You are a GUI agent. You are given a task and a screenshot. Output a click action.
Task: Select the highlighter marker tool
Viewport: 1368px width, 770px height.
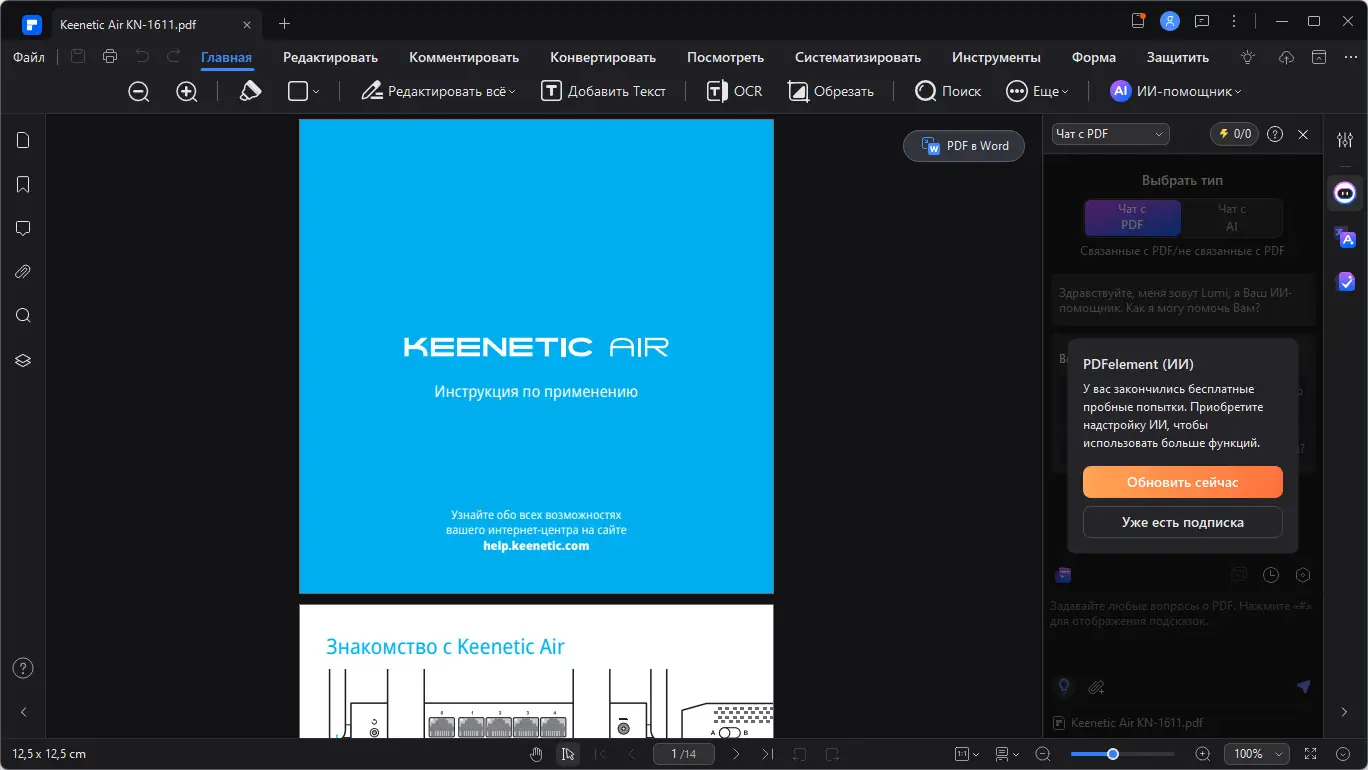250,91
